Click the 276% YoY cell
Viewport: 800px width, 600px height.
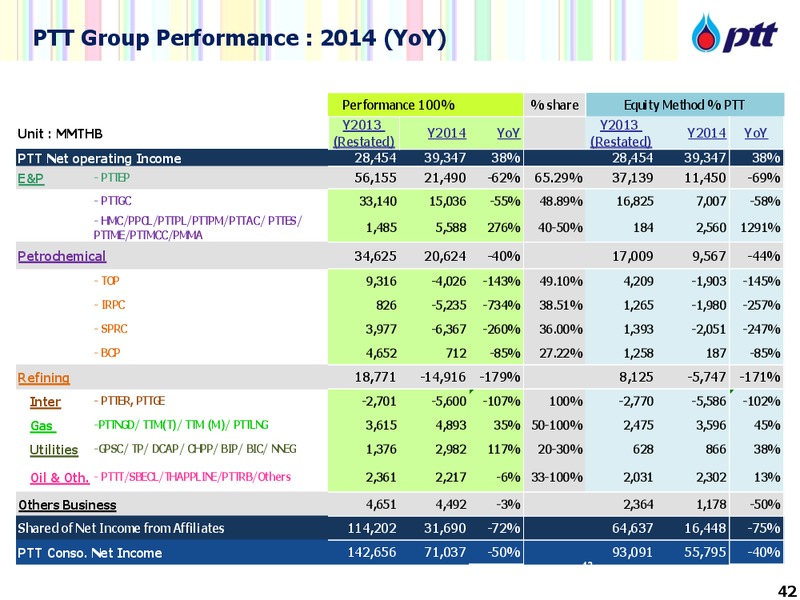click(x=504, y=228)
